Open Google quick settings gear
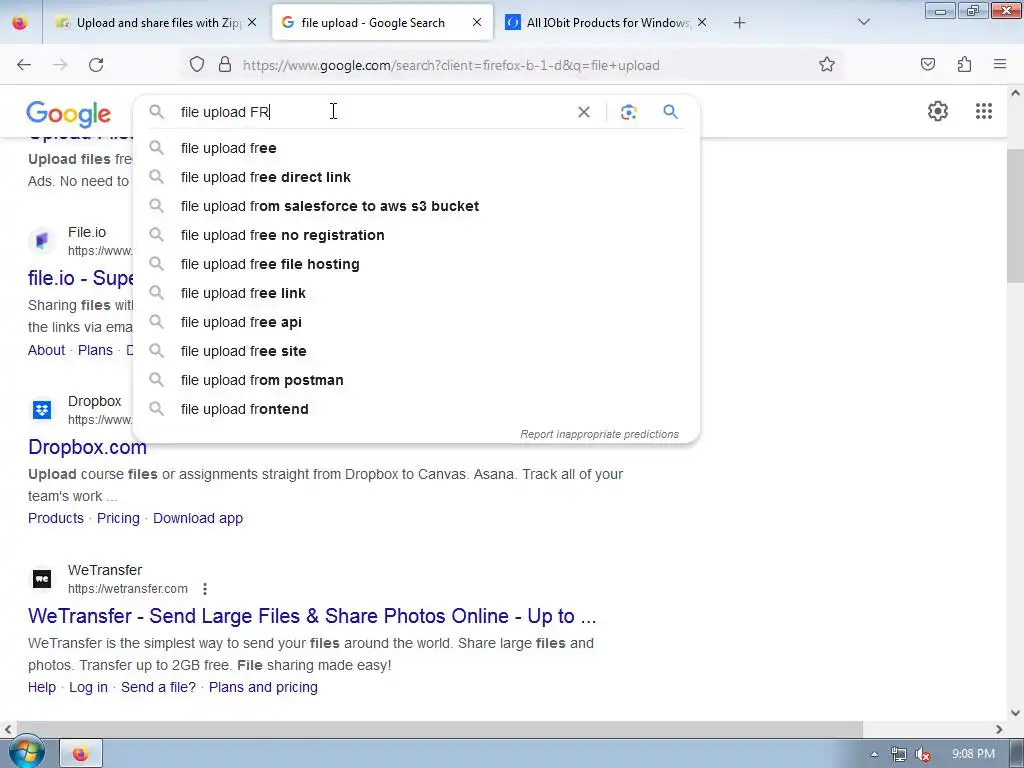 (x=938, y=111)
